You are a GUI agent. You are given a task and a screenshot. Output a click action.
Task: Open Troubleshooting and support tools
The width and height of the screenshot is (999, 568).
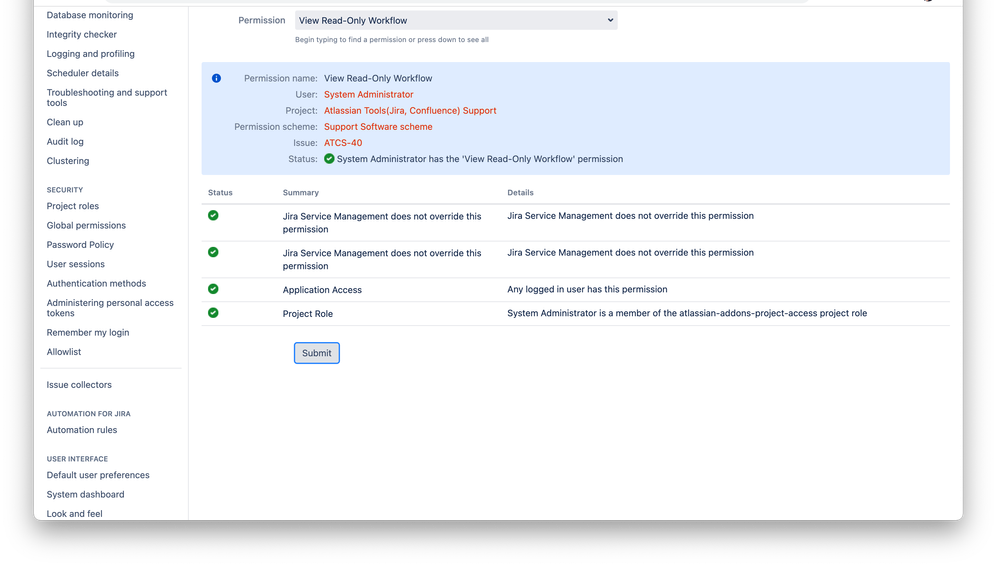click(107, 97)
